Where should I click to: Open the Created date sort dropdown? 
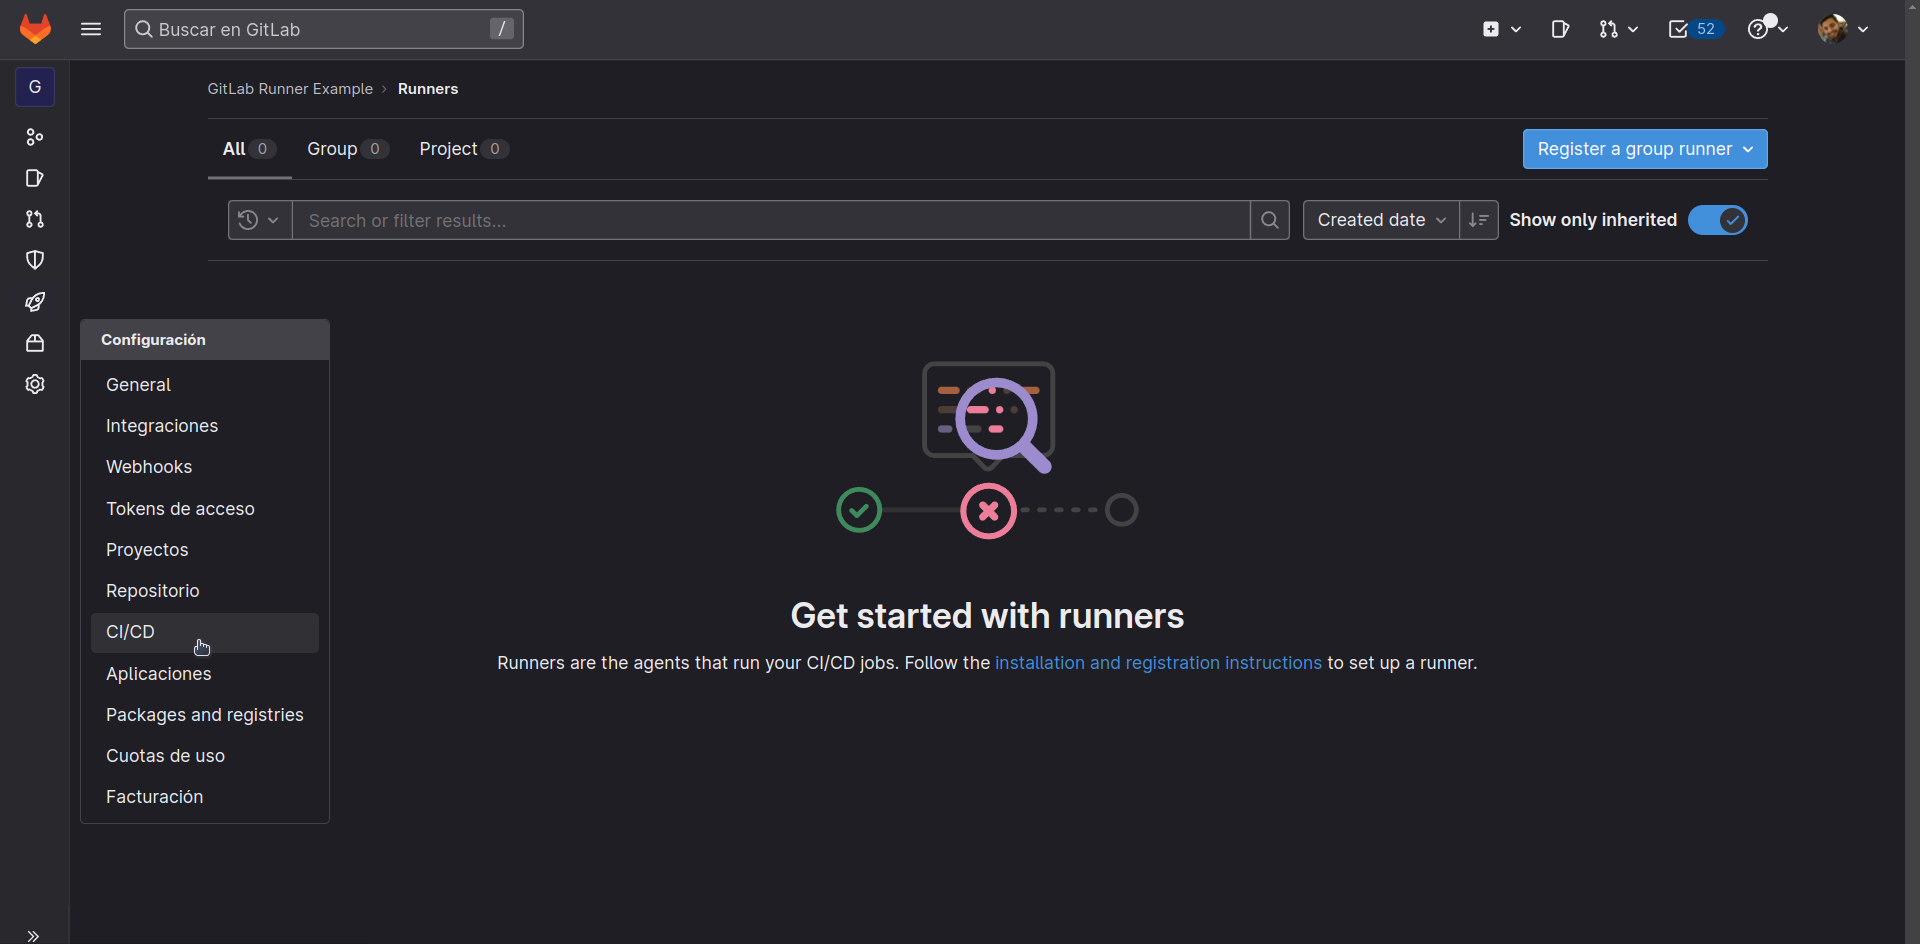1381,220
